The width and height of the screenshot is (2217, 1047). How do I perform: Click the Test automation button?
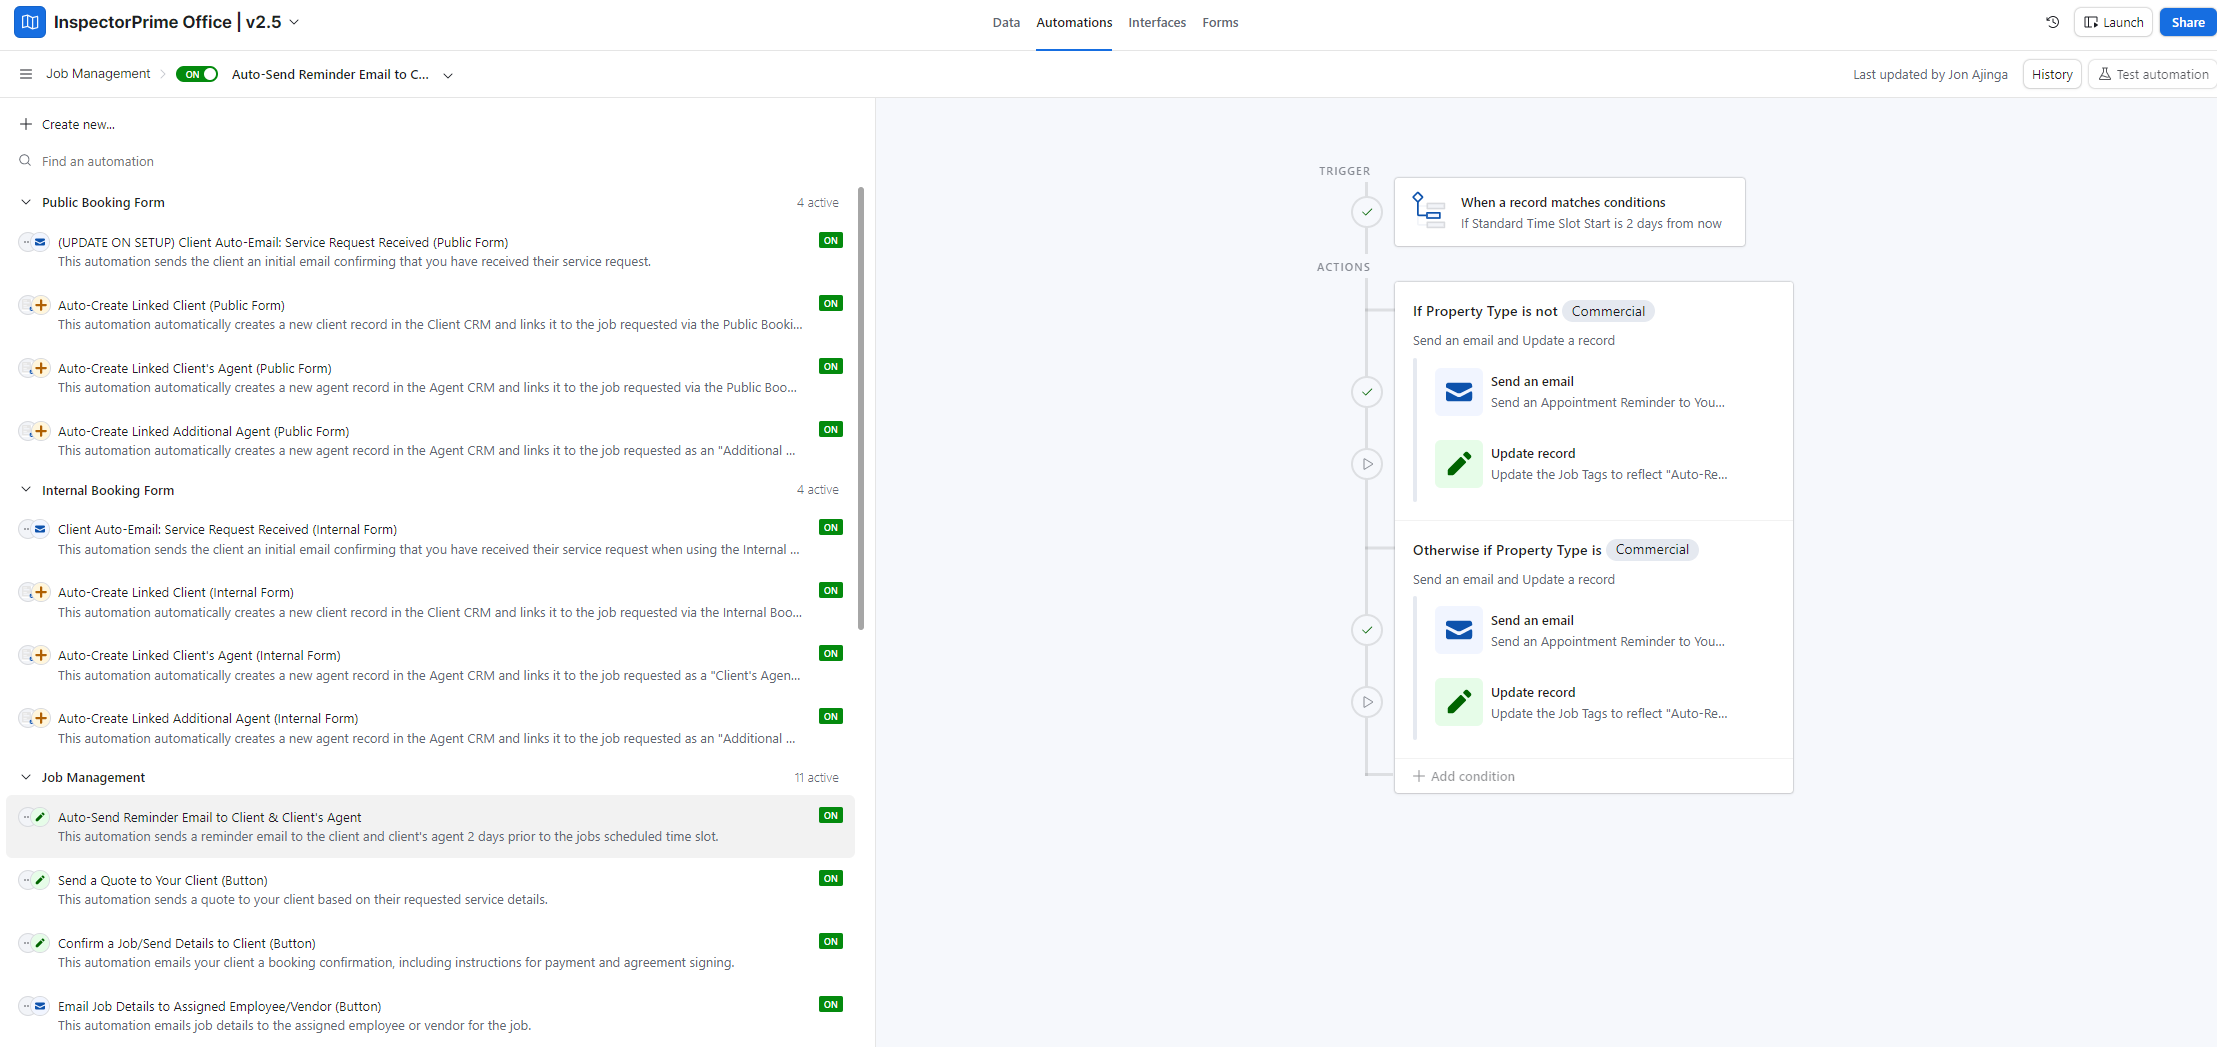point(2152,74)
